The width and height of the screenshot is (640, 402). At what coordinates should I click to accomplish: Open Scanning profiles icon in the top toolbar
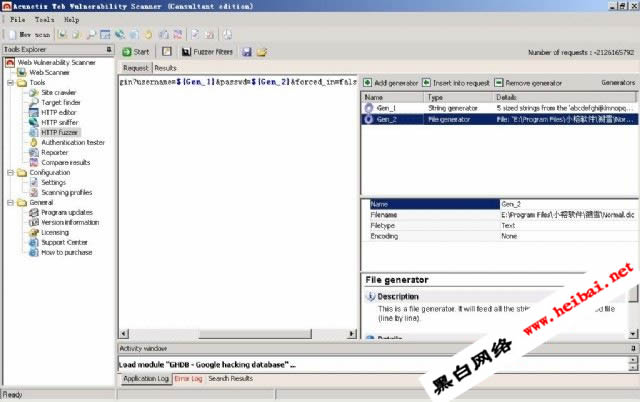click(210, 35)
